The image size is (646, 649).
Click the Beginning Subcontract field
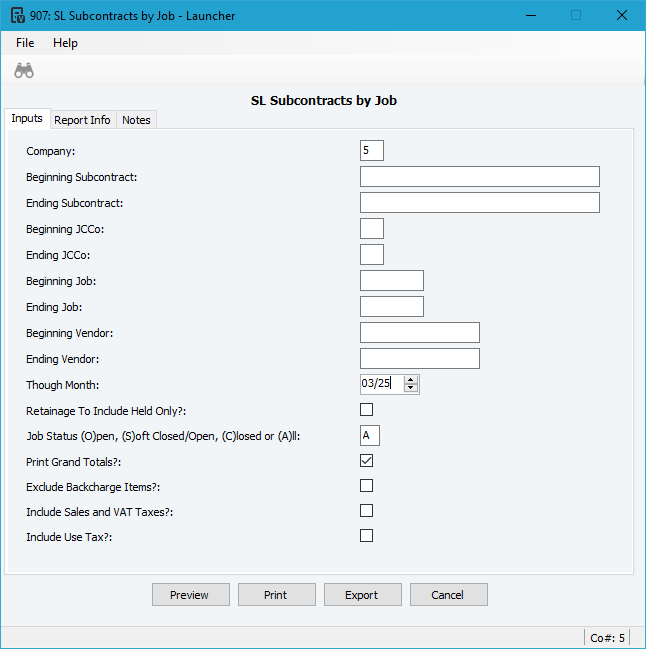pyautogui.click(x=480, y=177)
